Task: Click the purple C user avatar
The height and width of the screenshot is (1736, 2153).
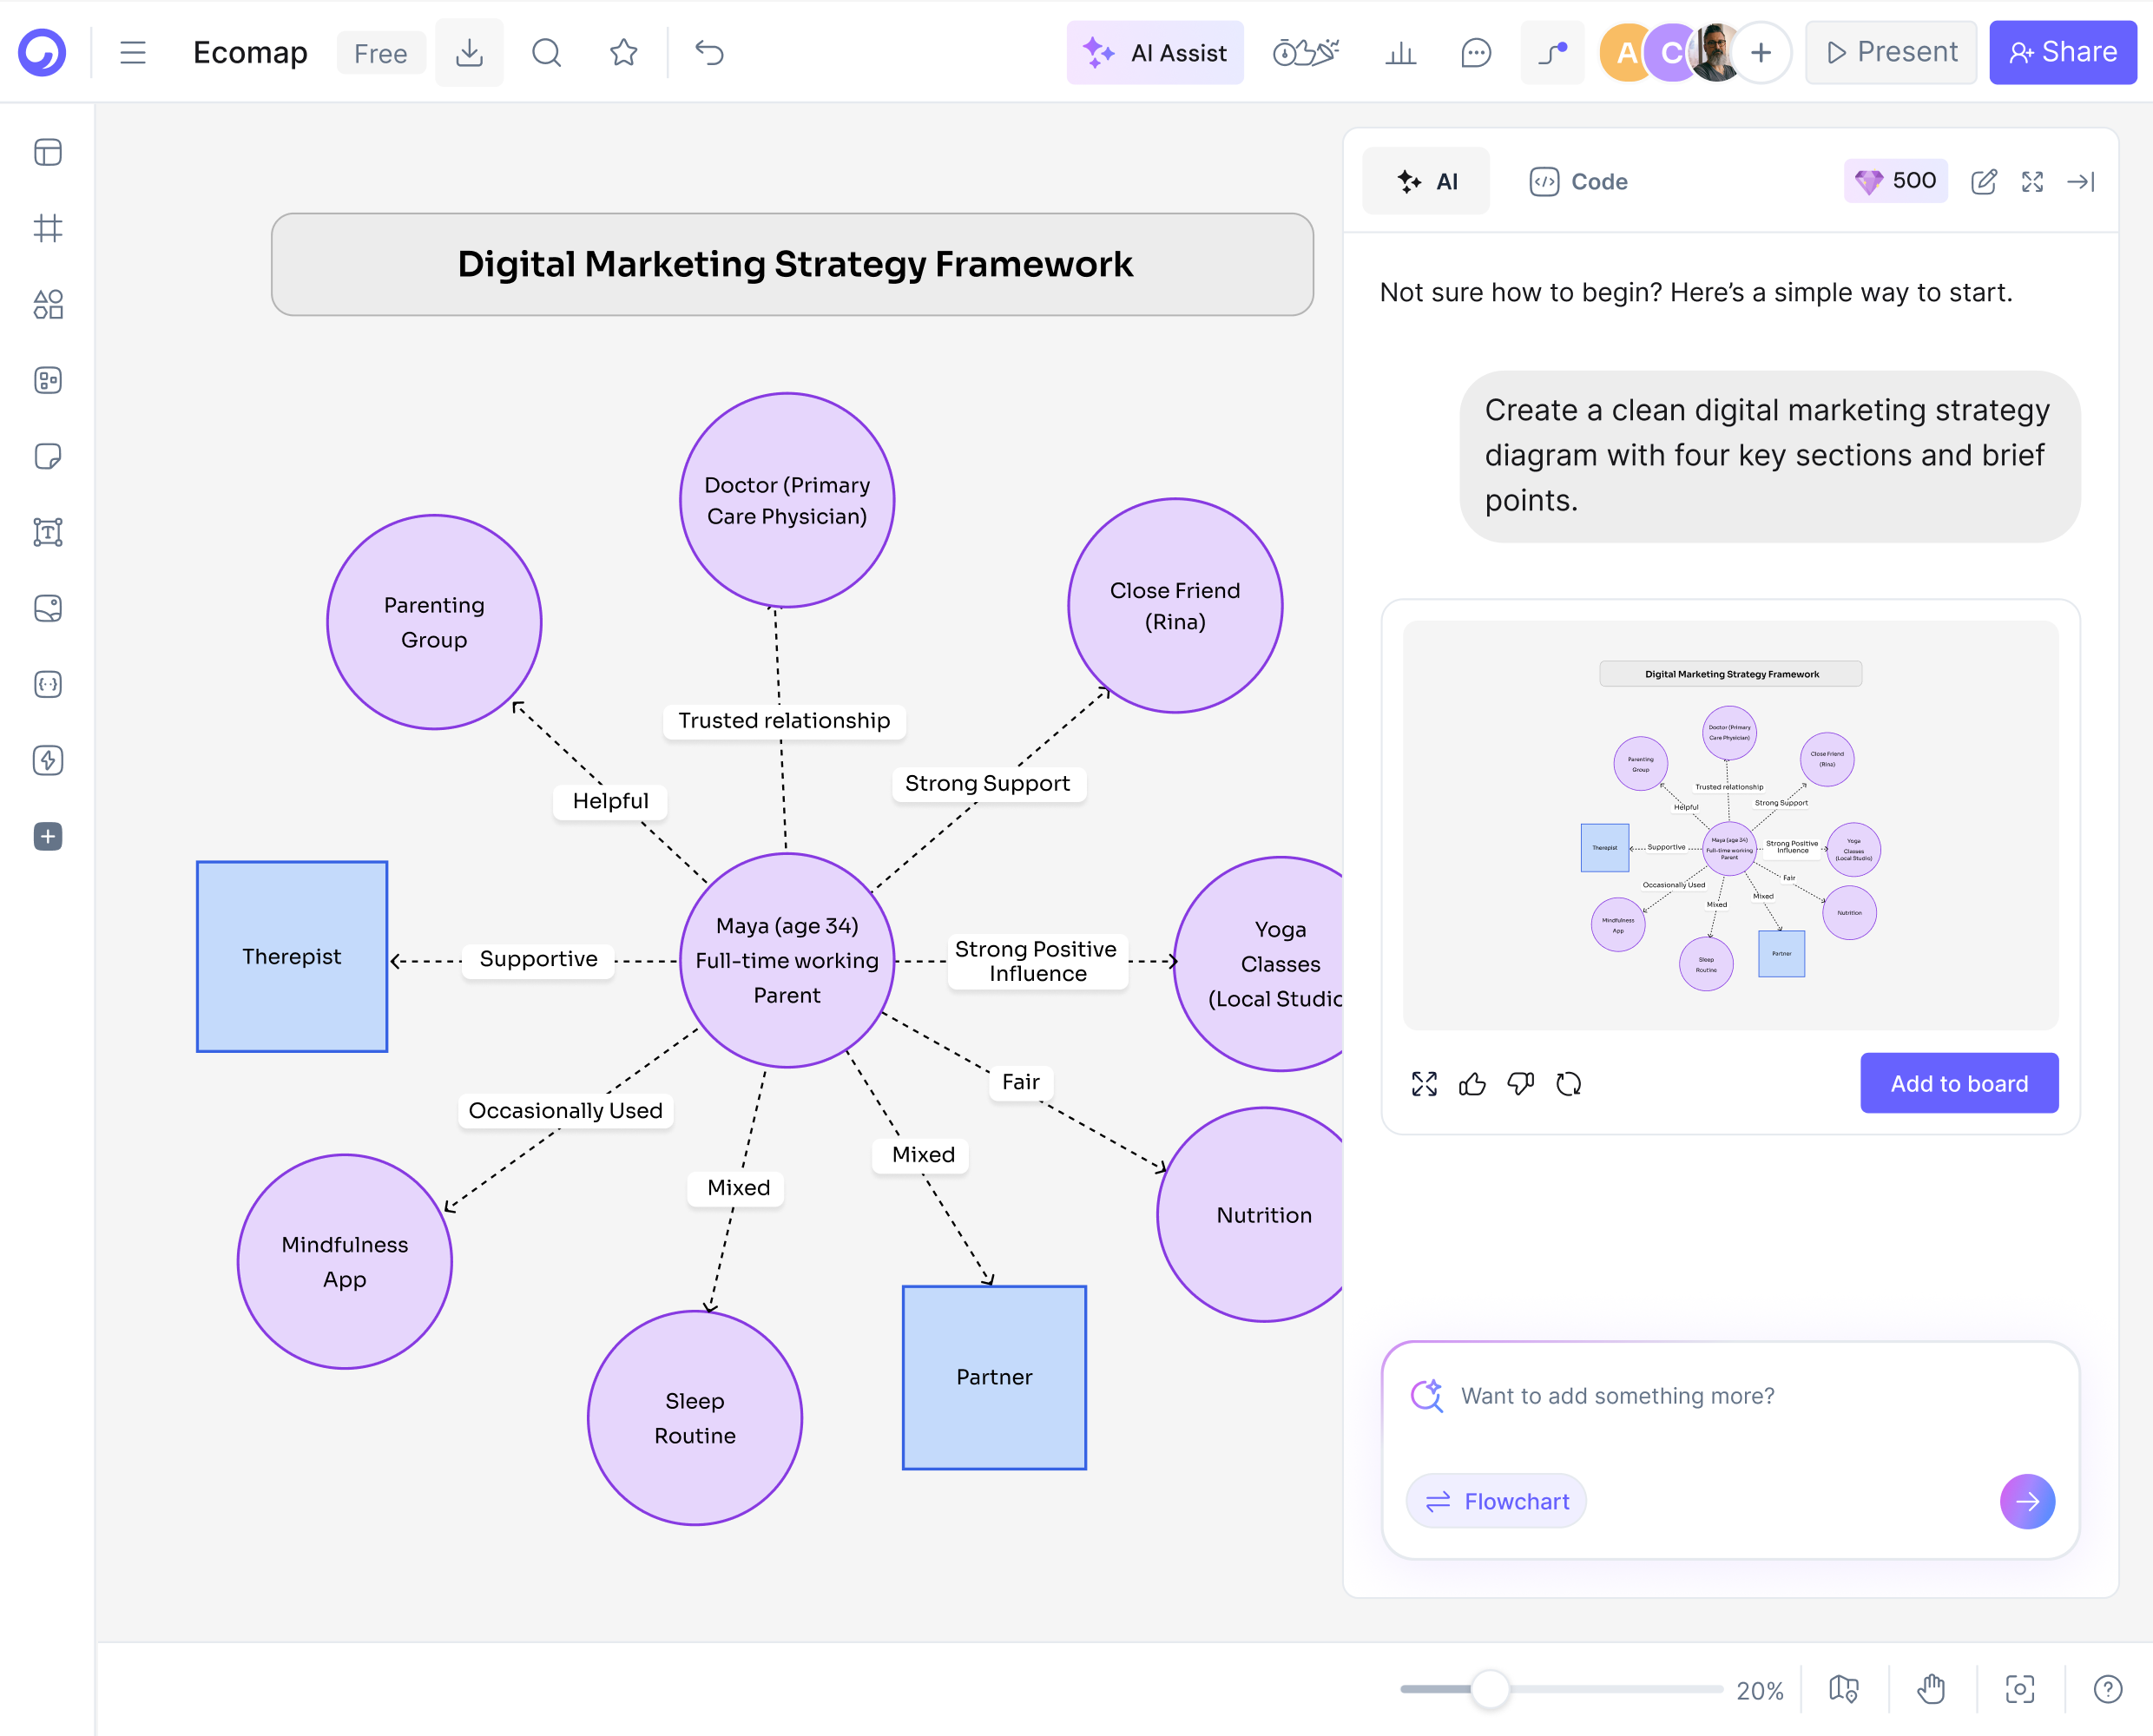Action: [1670, 52]
